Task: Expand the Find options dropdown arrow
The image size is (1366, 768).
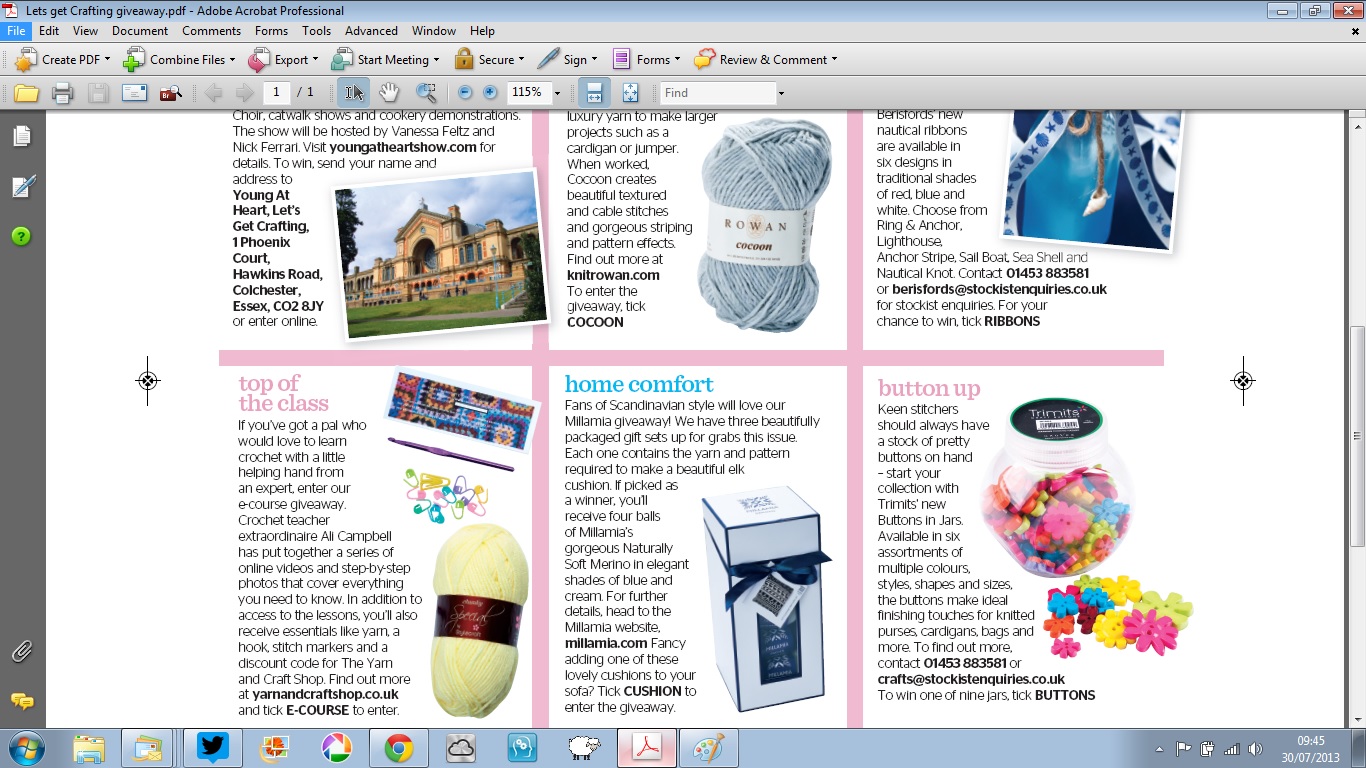Action: [x=781, y=93]
